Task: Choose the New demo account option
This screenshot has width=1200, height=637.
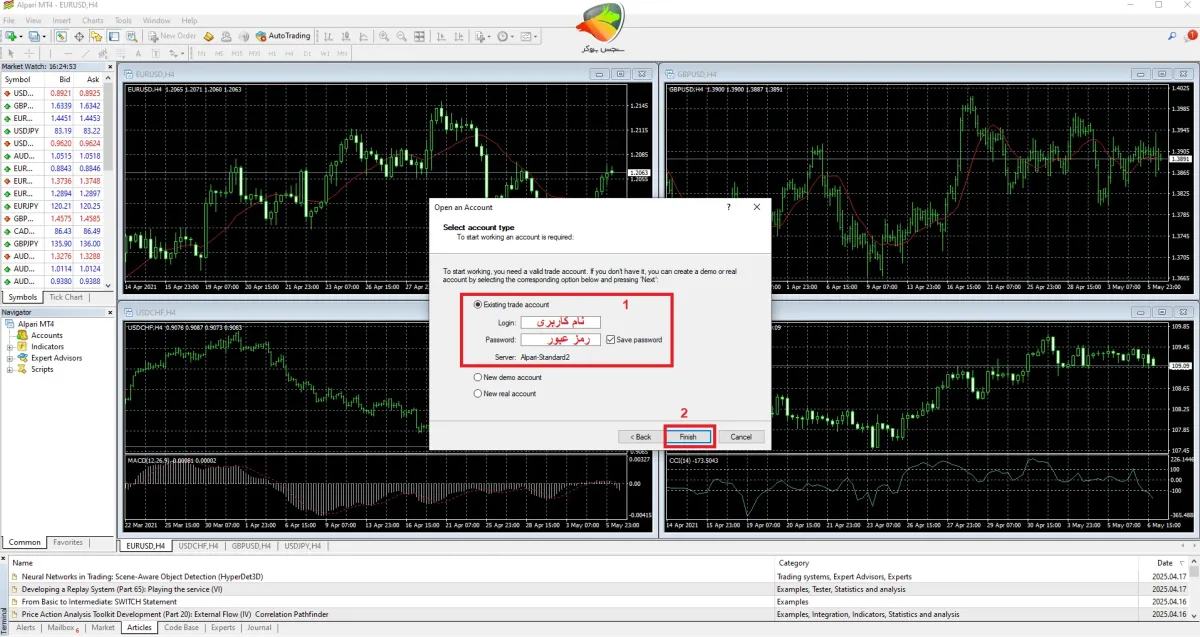Action: coord(477,378)
